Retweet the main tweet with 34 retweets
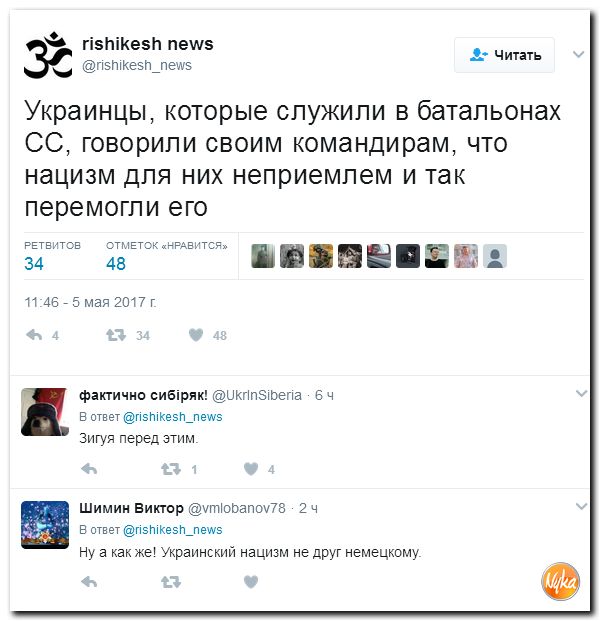 pos(116,335)
